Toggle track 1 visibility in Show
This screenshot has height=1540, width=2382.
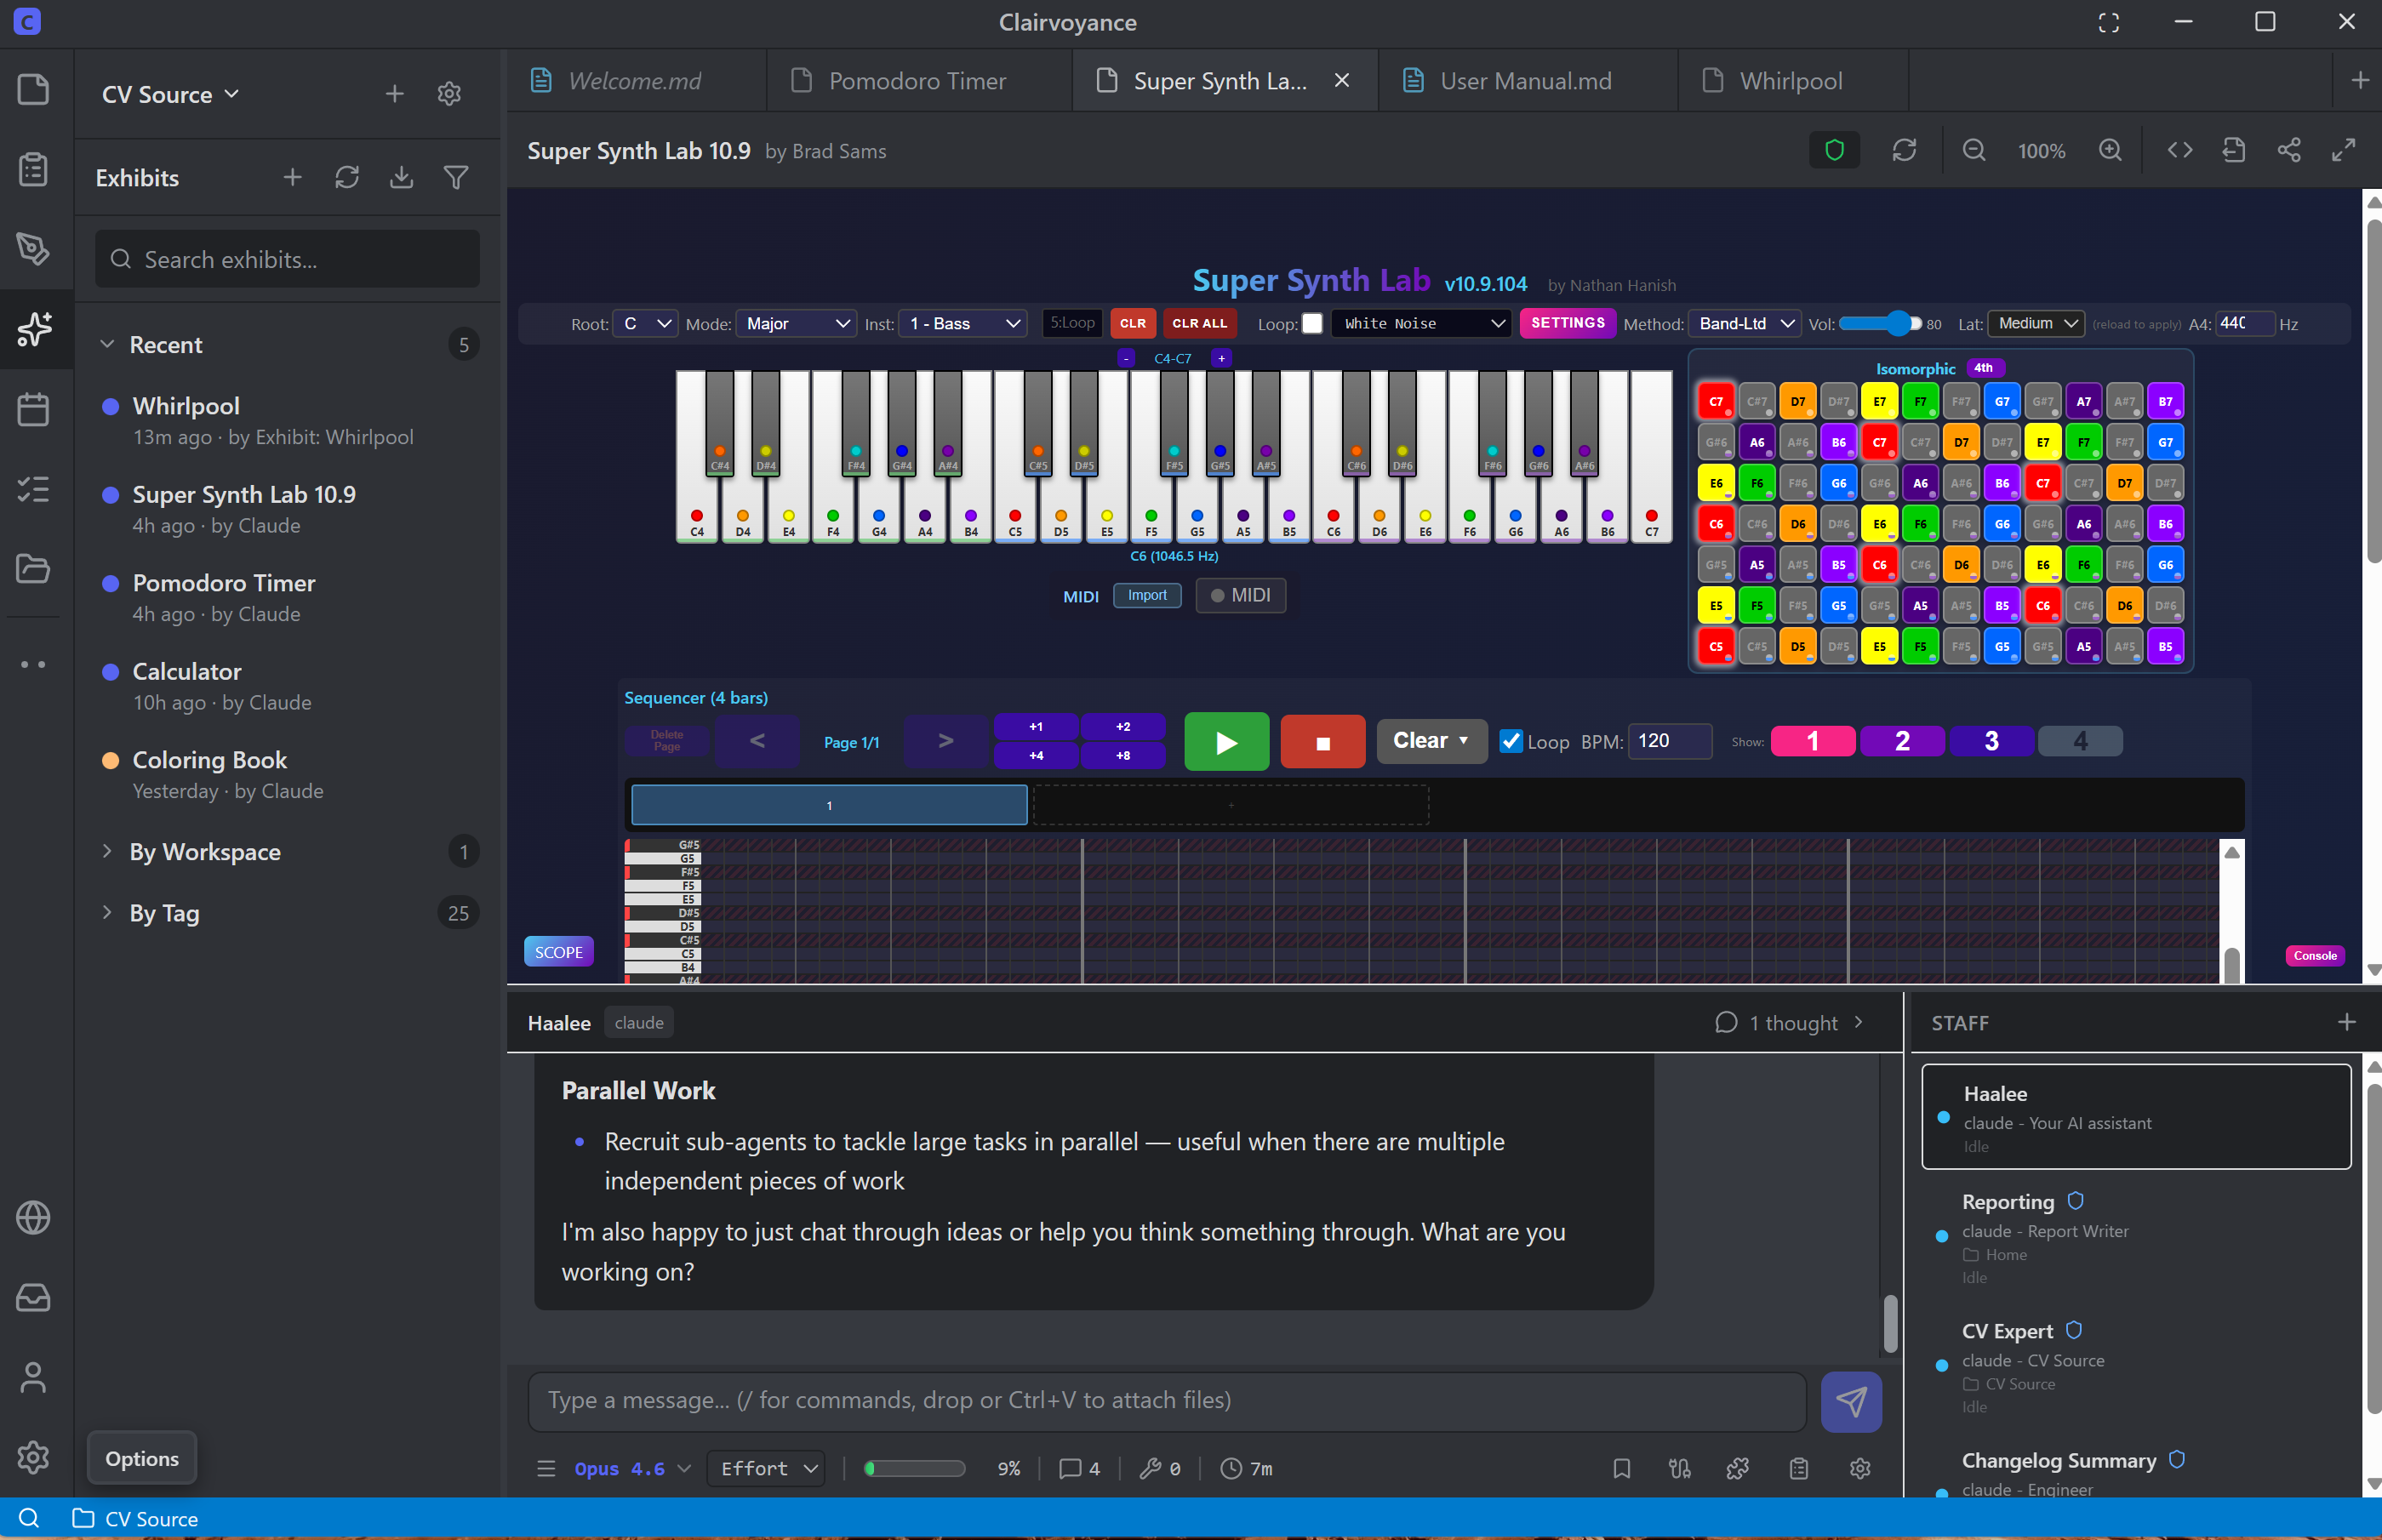pyautogui.click(x=1812, y=741)
